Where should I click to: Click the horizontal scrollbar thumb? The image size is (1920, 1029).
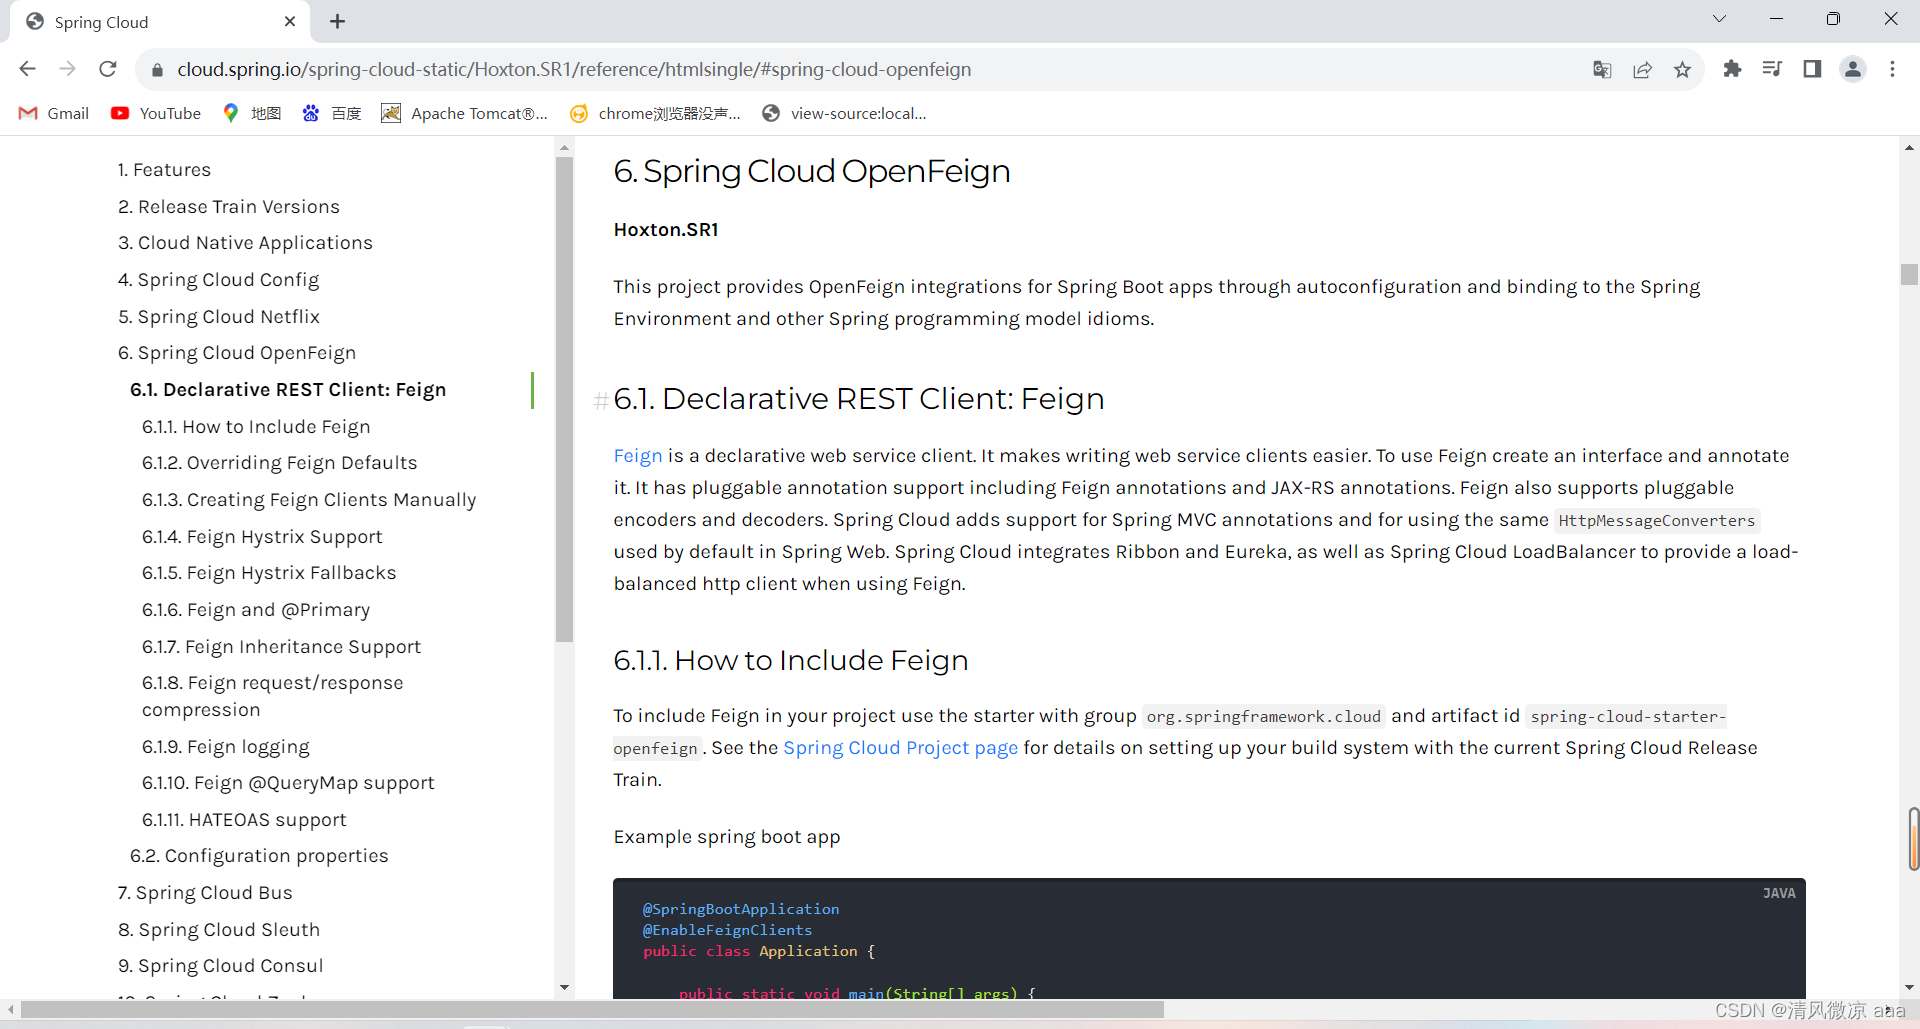tap(592, 1010)
